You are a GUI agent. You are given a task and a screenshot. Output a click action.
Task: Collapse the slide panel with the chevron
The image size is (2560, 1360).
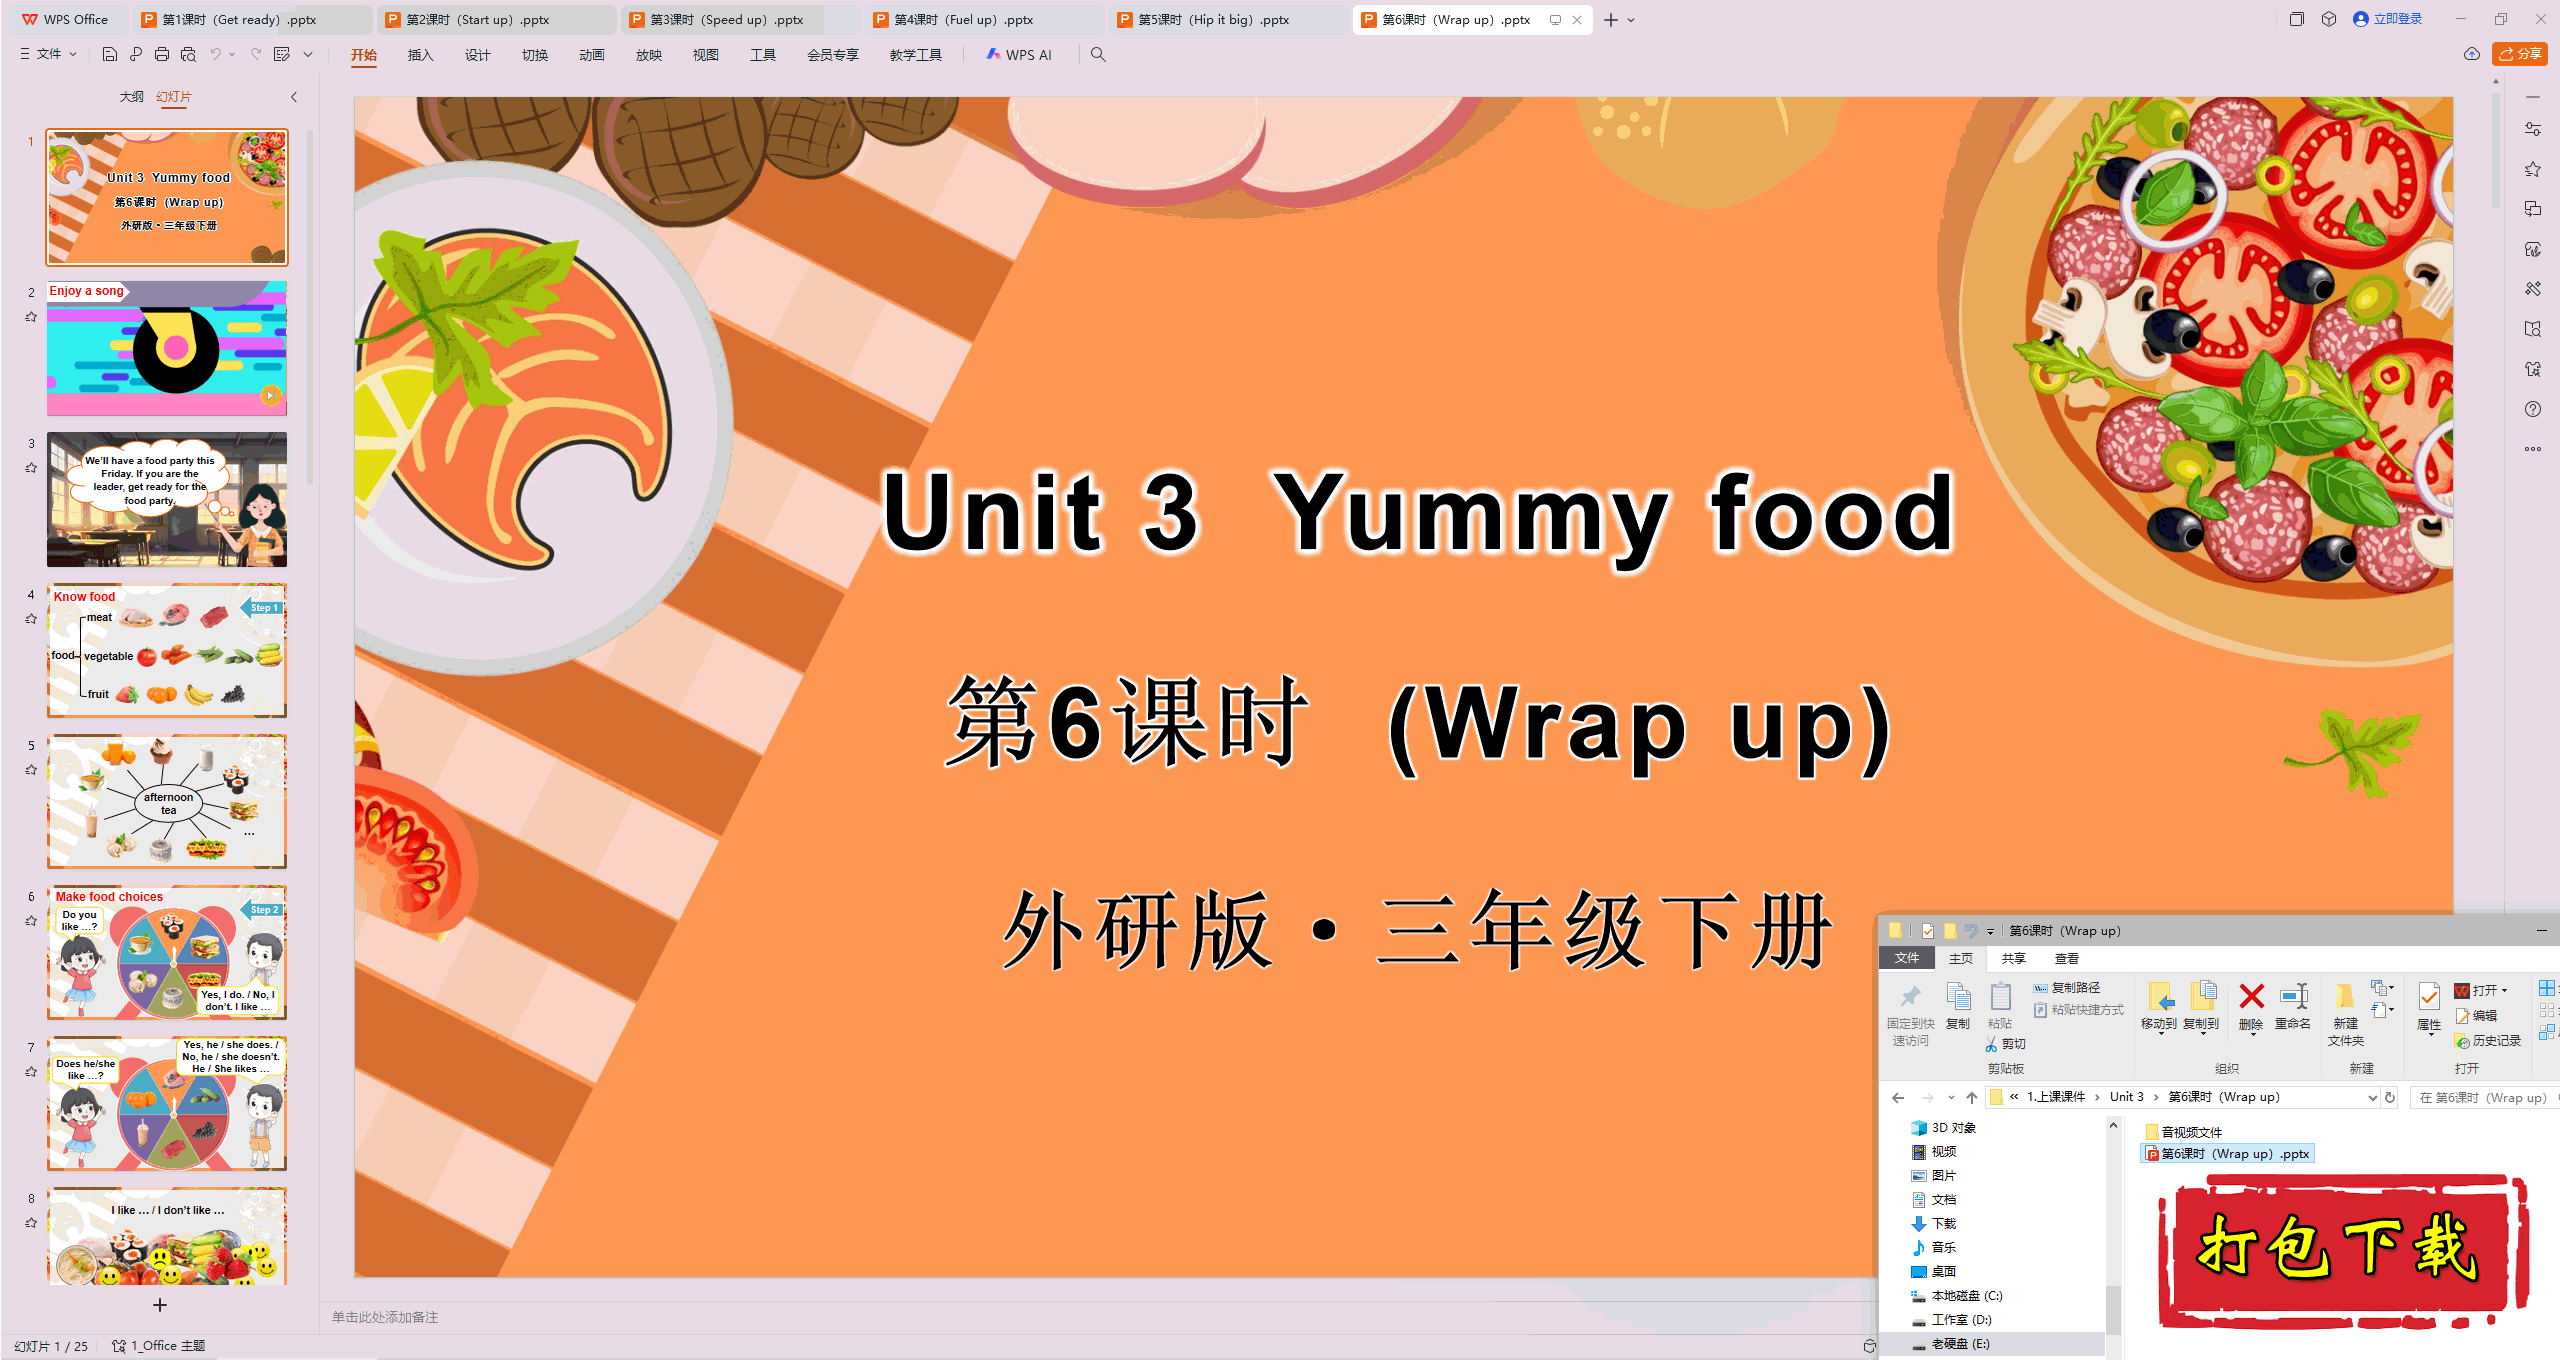pyautogui.click(x=294, y=97)
